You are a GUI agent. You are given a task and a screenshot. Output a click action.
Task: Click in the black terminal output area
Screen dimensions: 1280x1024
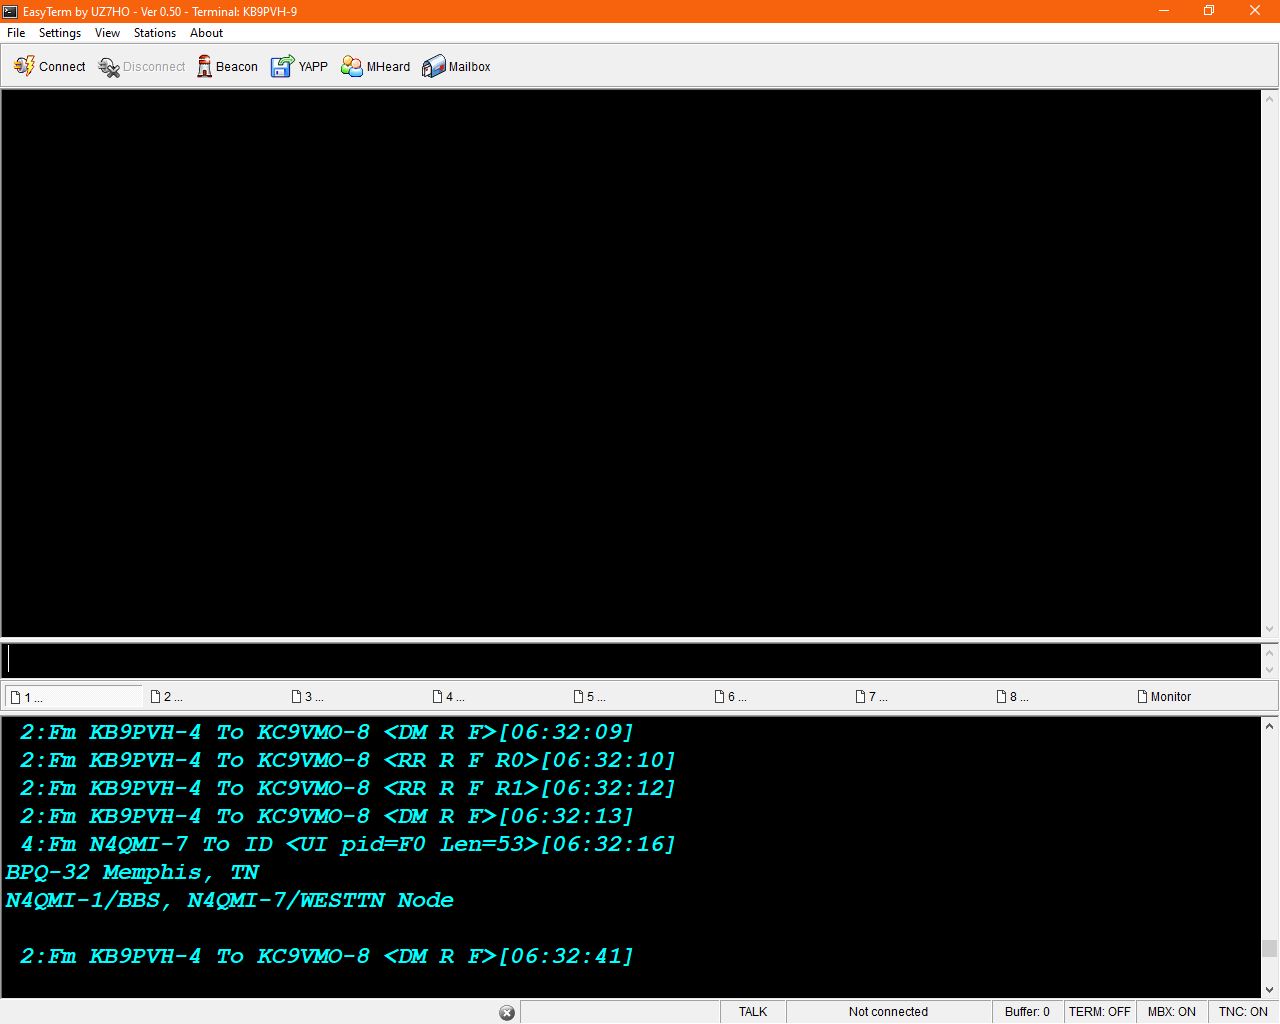[631, 363]
